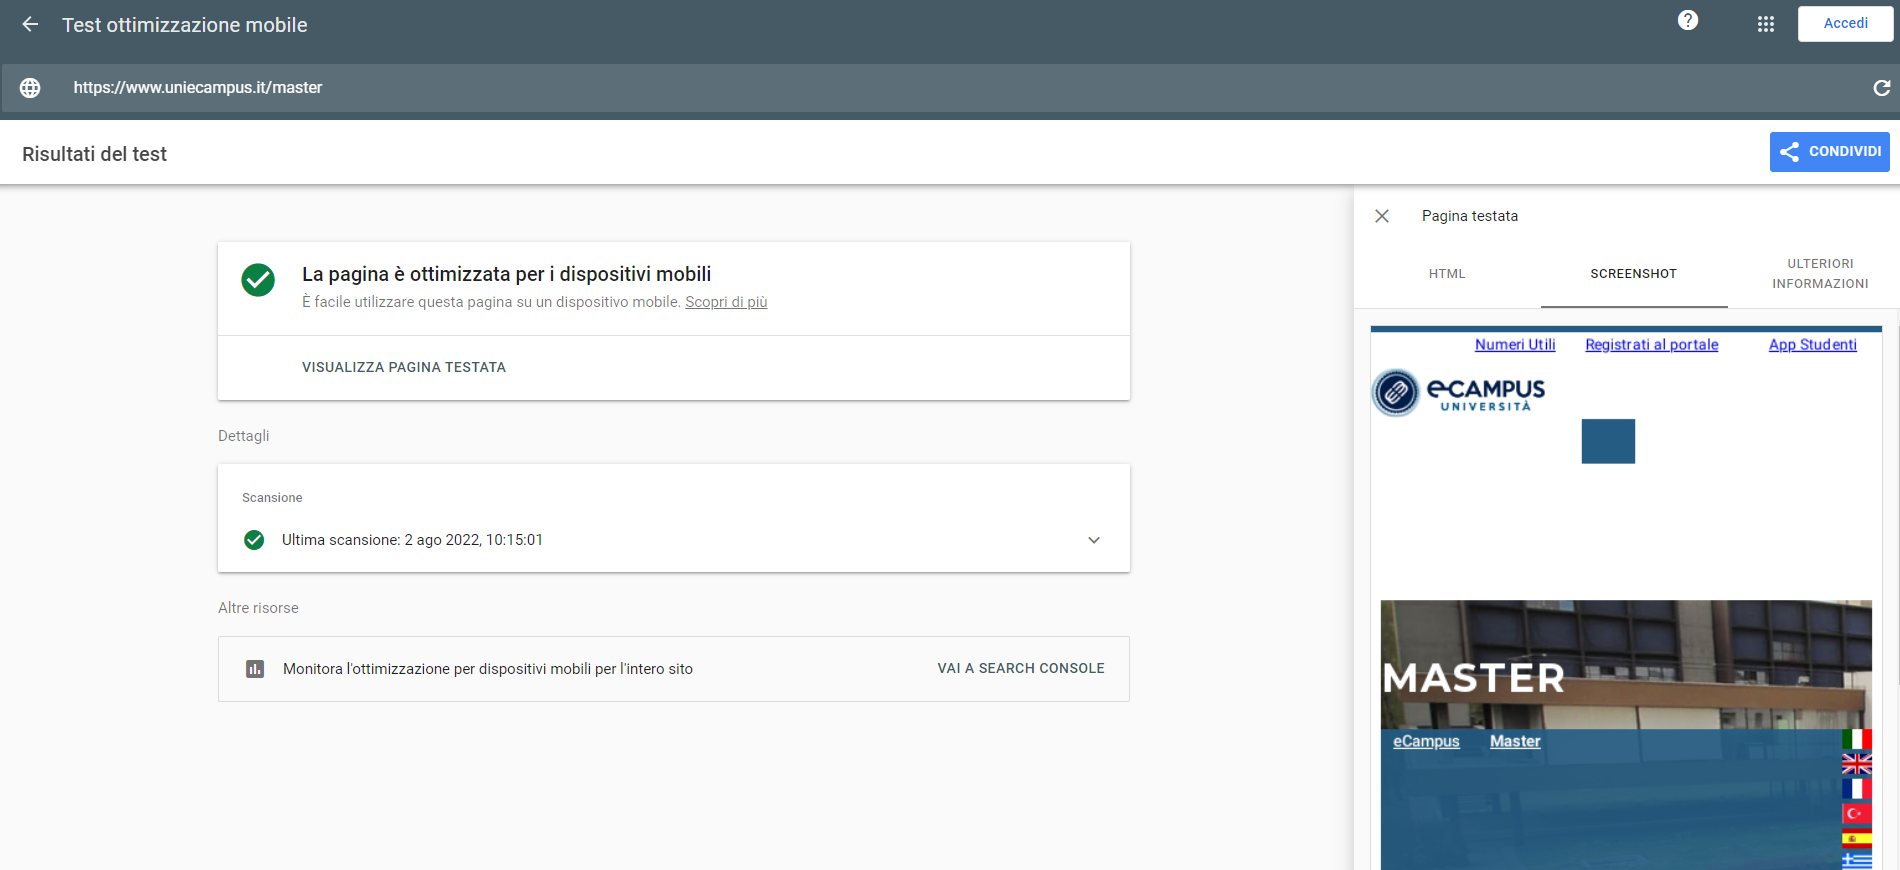Open the help question mark icon
This screenshot has height=870, width=1900.
1688,21
